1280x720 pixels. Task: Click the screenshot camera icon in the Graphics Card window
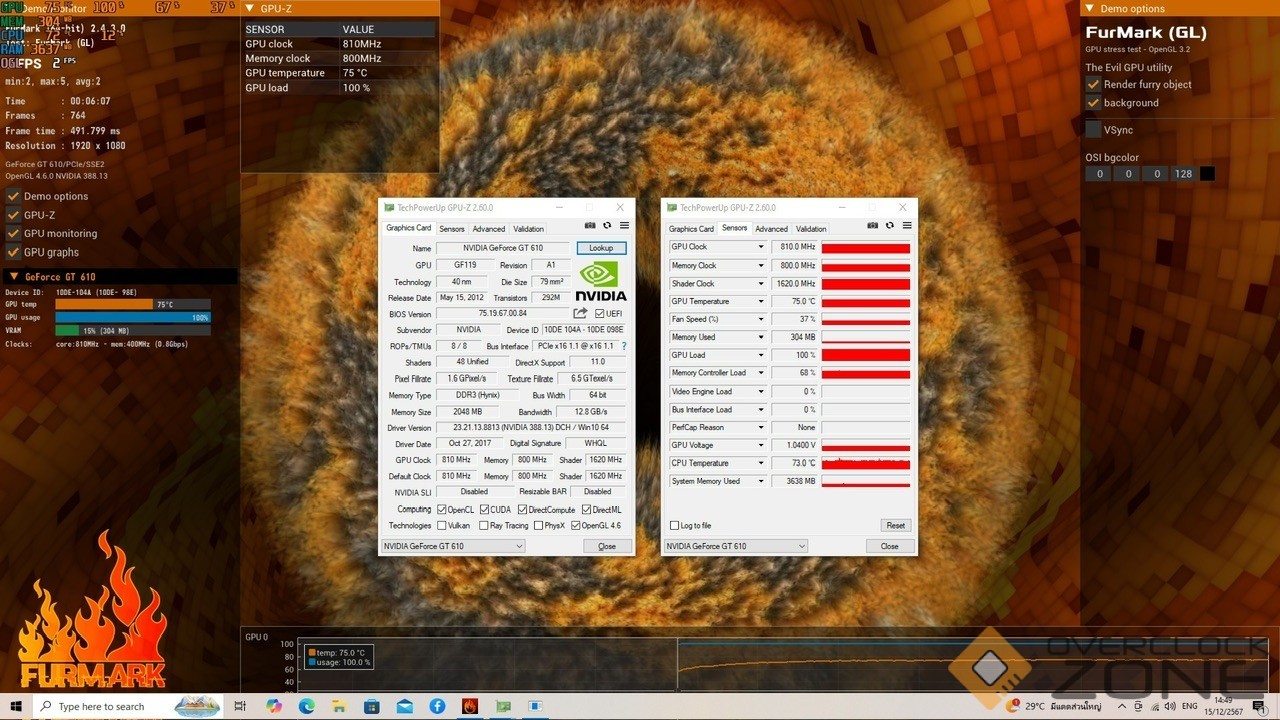[590, 226]
